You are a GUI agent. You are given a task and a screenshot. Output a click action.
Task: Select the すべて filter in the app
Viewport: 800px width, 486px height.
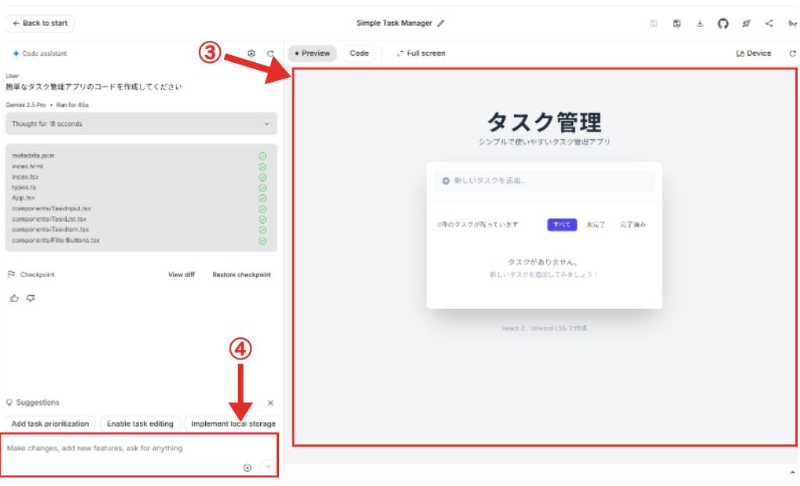coord(562,224)
